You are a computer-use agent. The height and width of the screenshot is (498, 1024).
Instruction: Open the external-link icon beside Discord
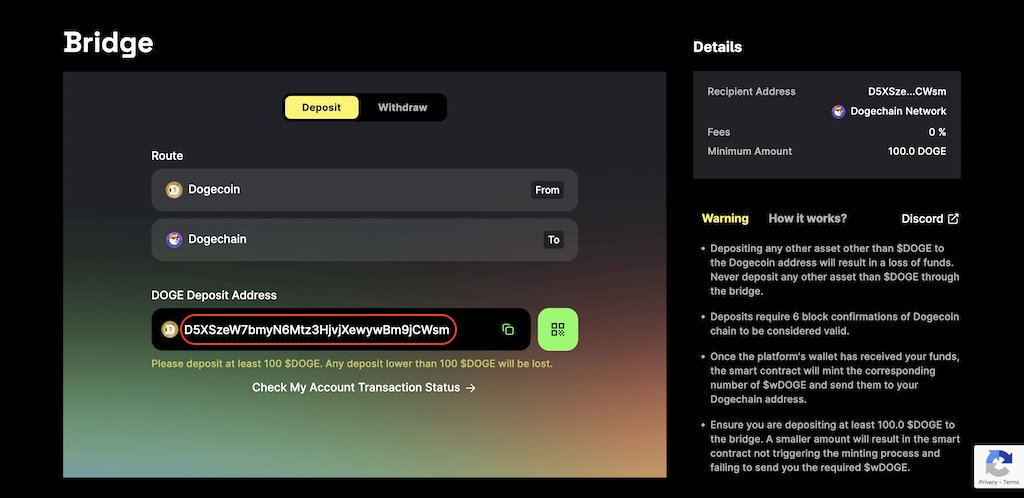tap(953, 219)
